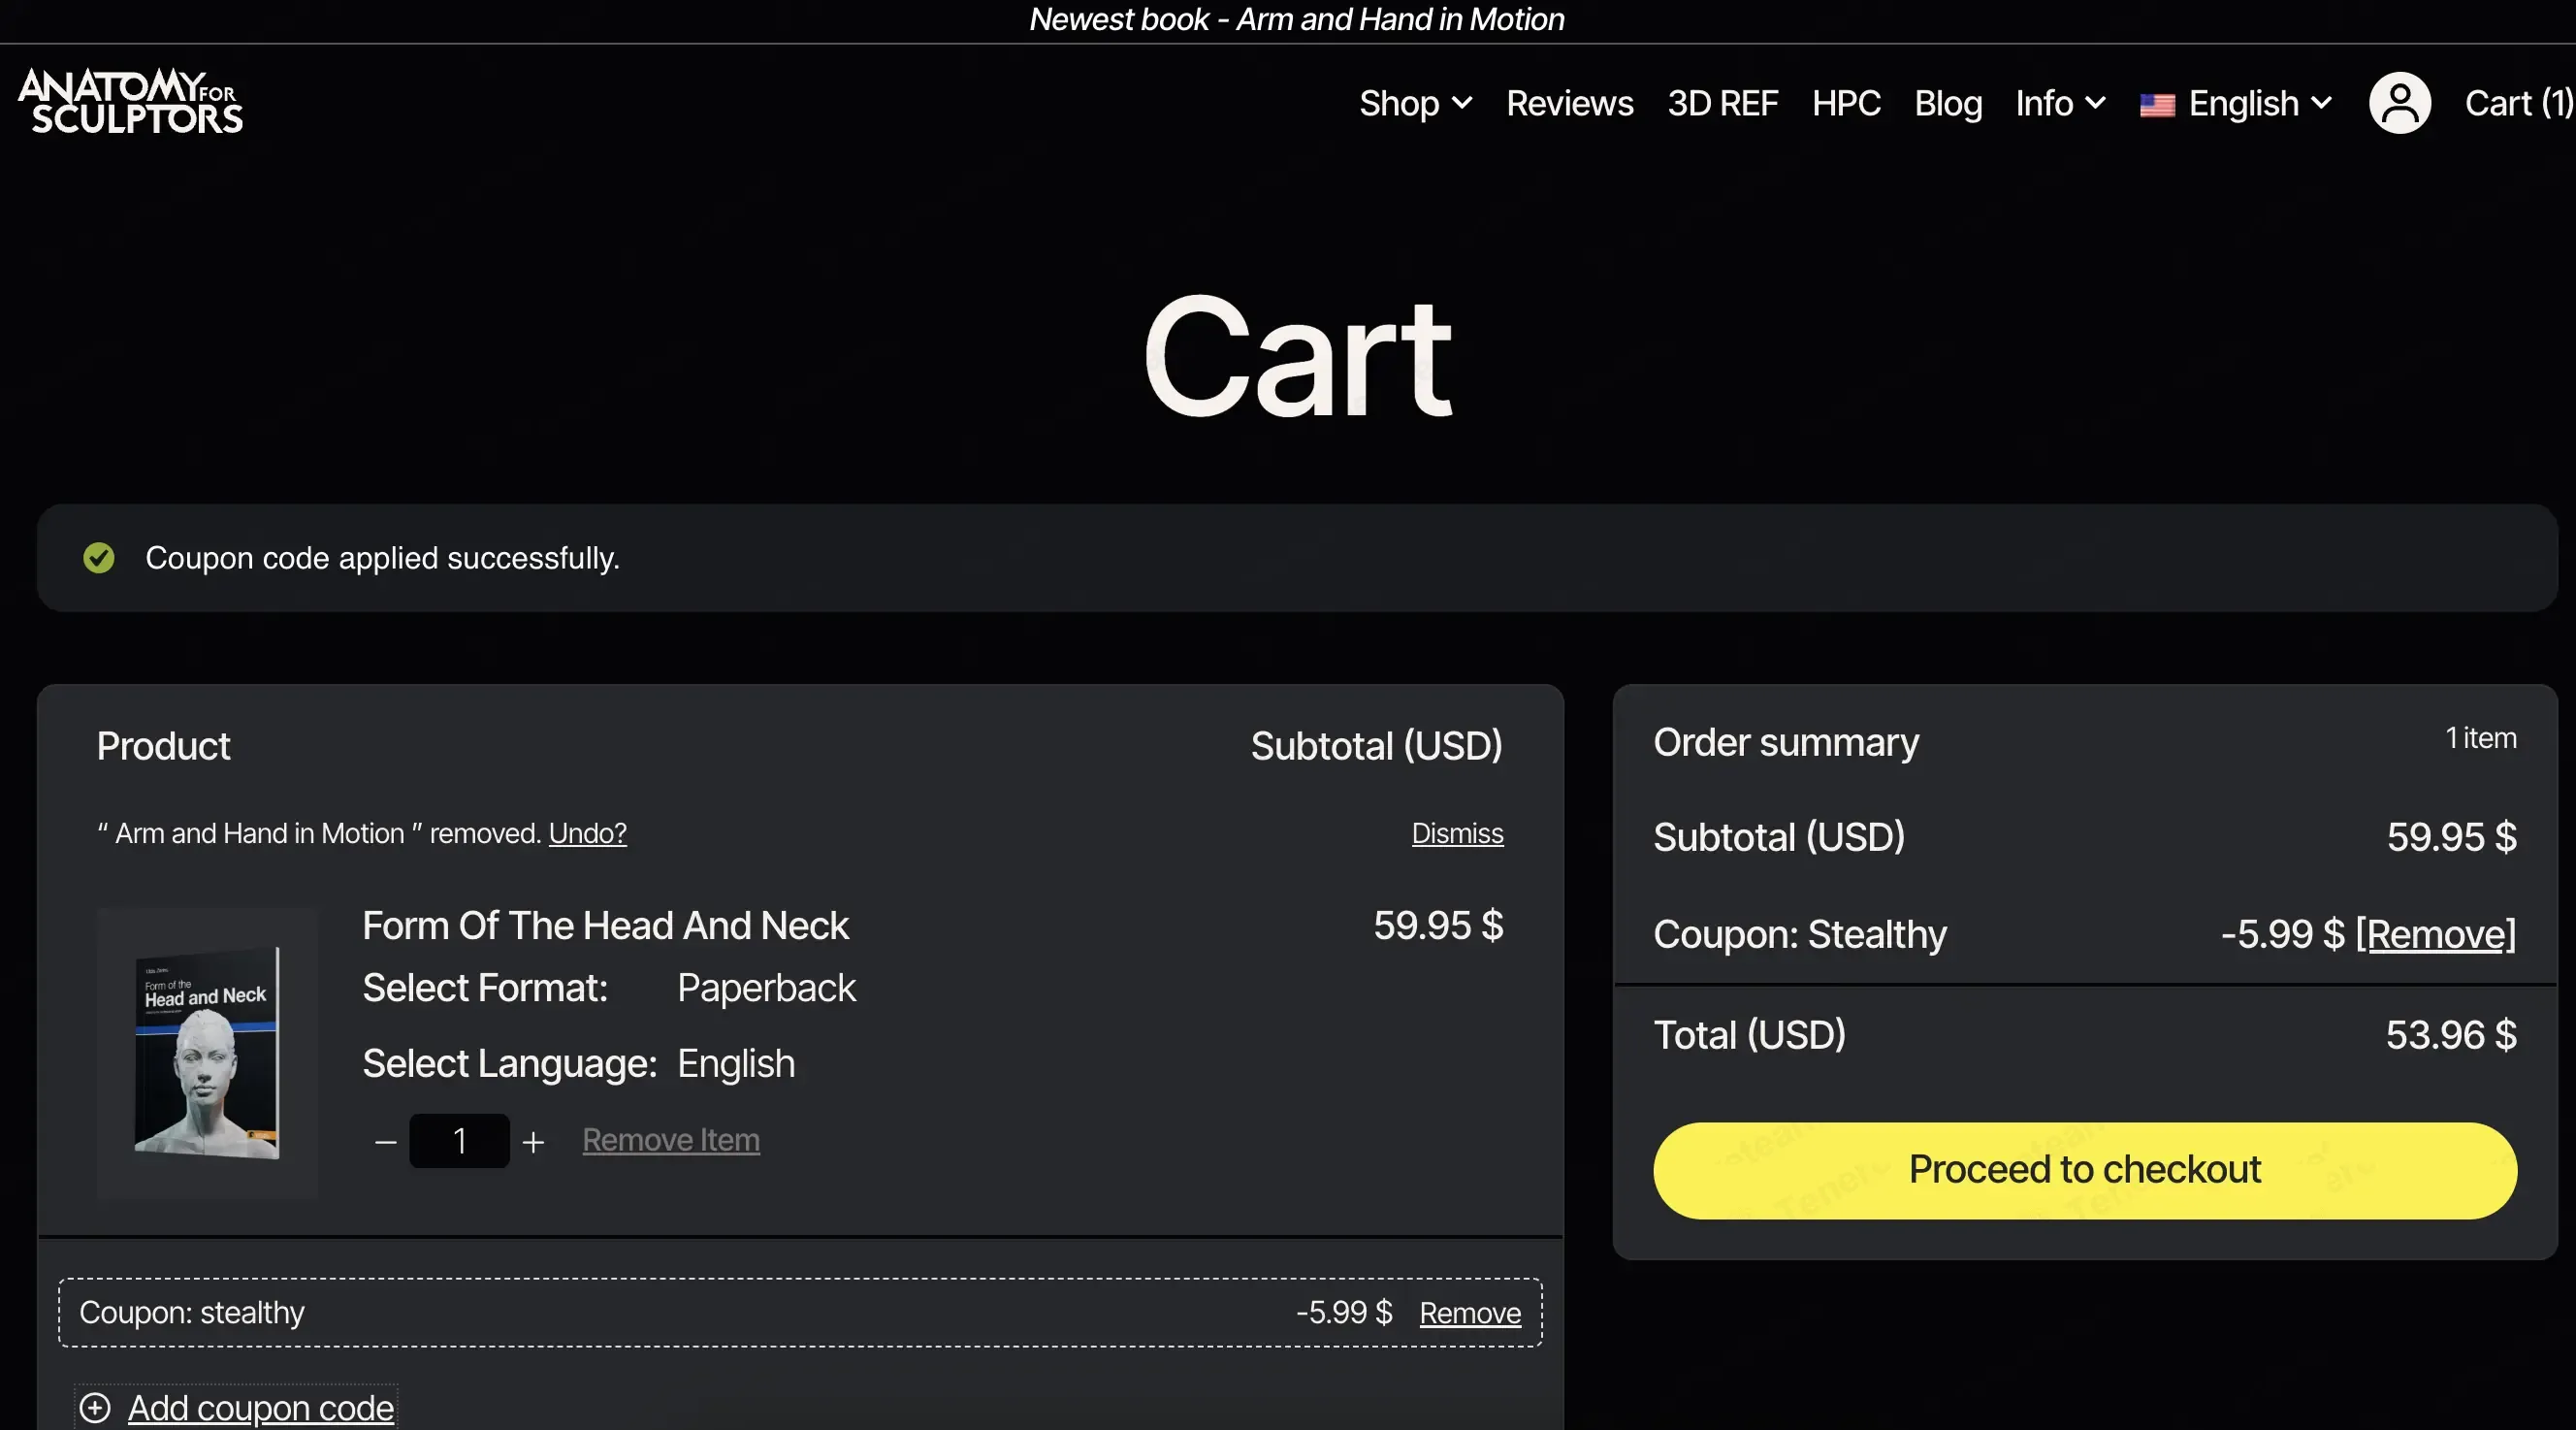This screenshot has height=1430, width=2576.
Task: Click the US flag language icon
Action: (x=2157, y=105)
